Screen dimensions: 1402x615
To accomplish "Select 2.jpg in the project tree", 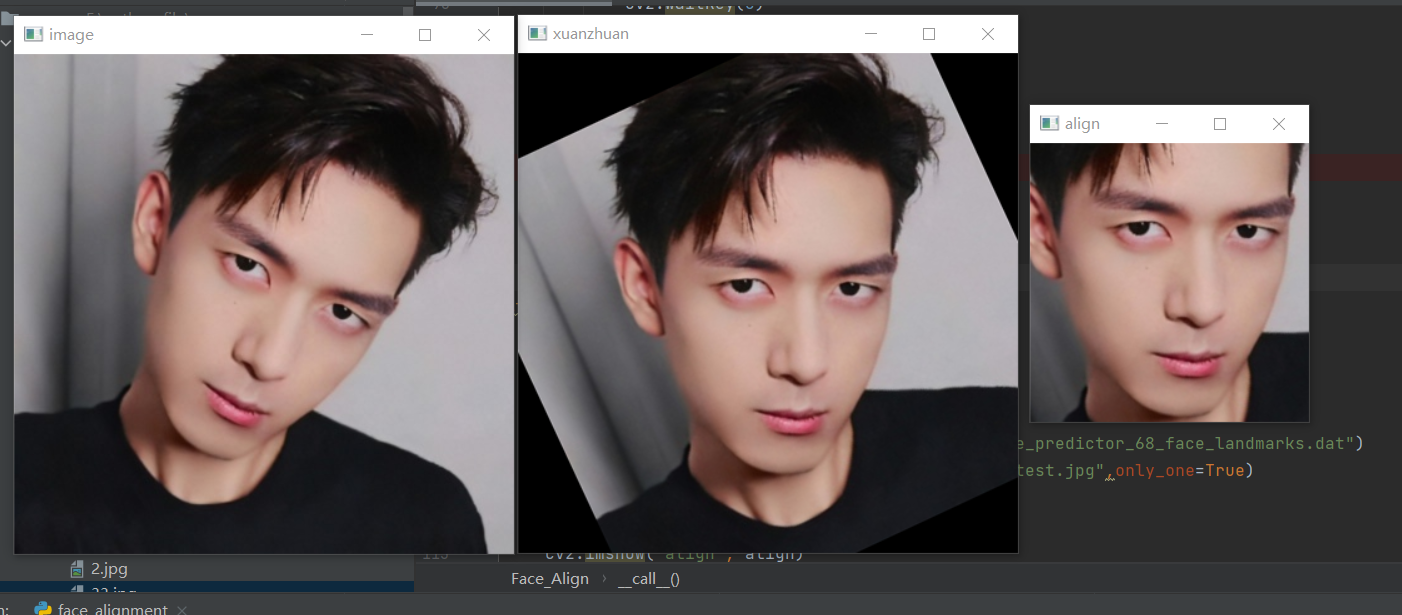I will [x=109, y=568].
